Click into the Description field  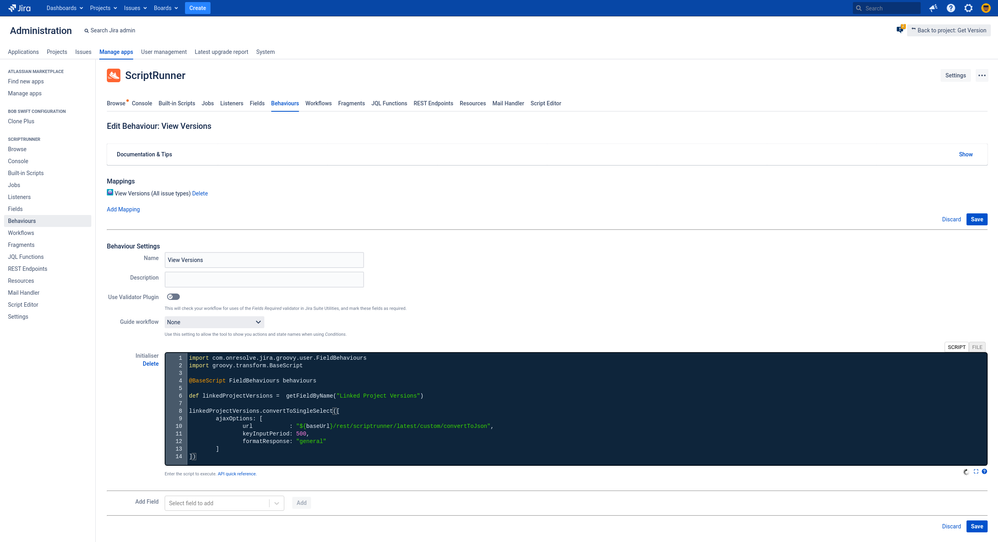264,279
